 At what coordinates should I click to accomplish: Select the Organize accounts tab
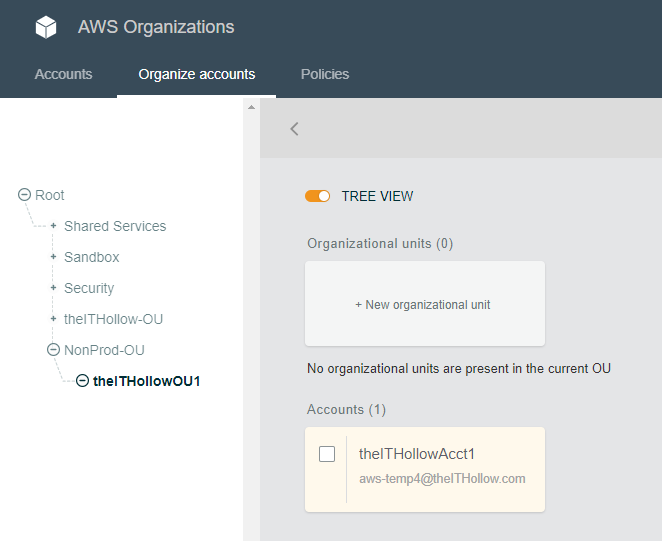click(x=196, y=74)
